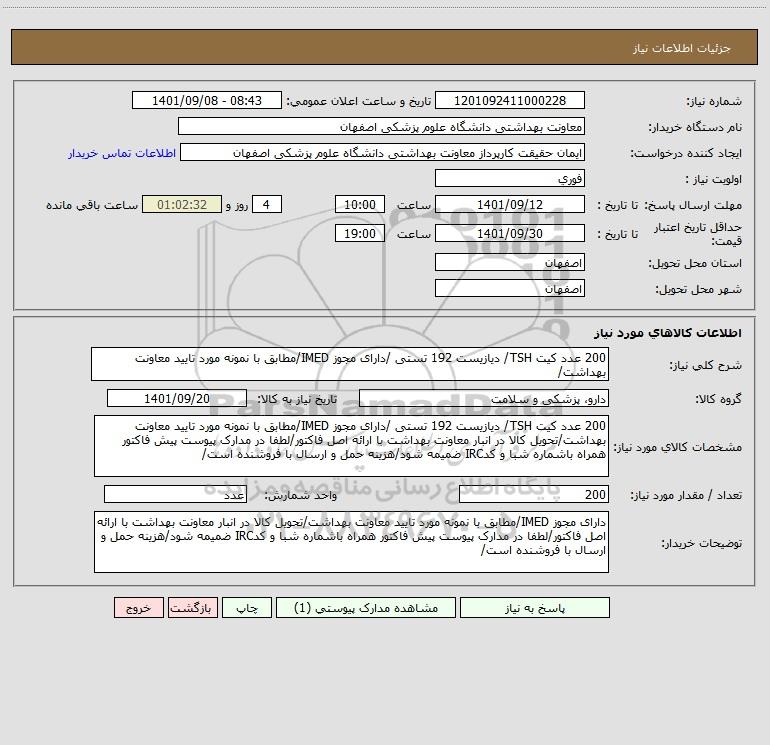This screenshot has height=745, width=770.
Task: Click the چاپ print button
Action: 247,608
